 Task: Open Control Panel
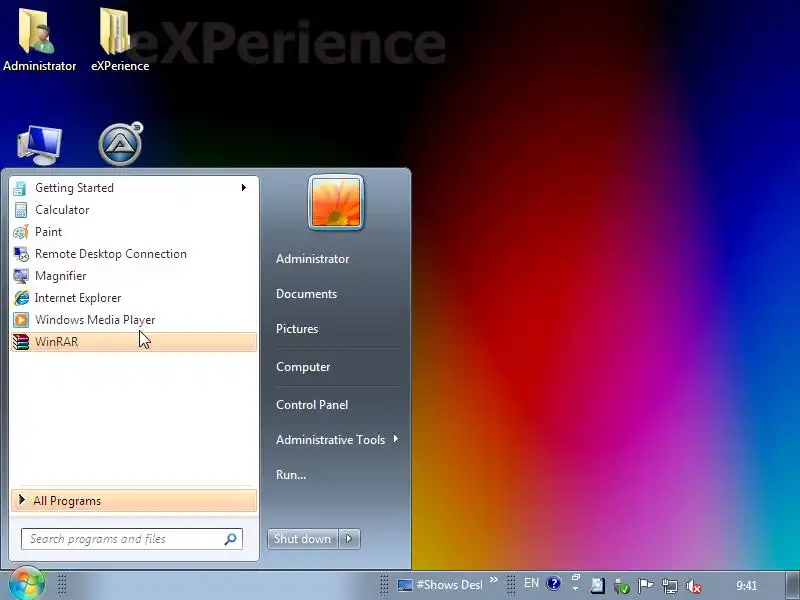[x=312, y=405]
